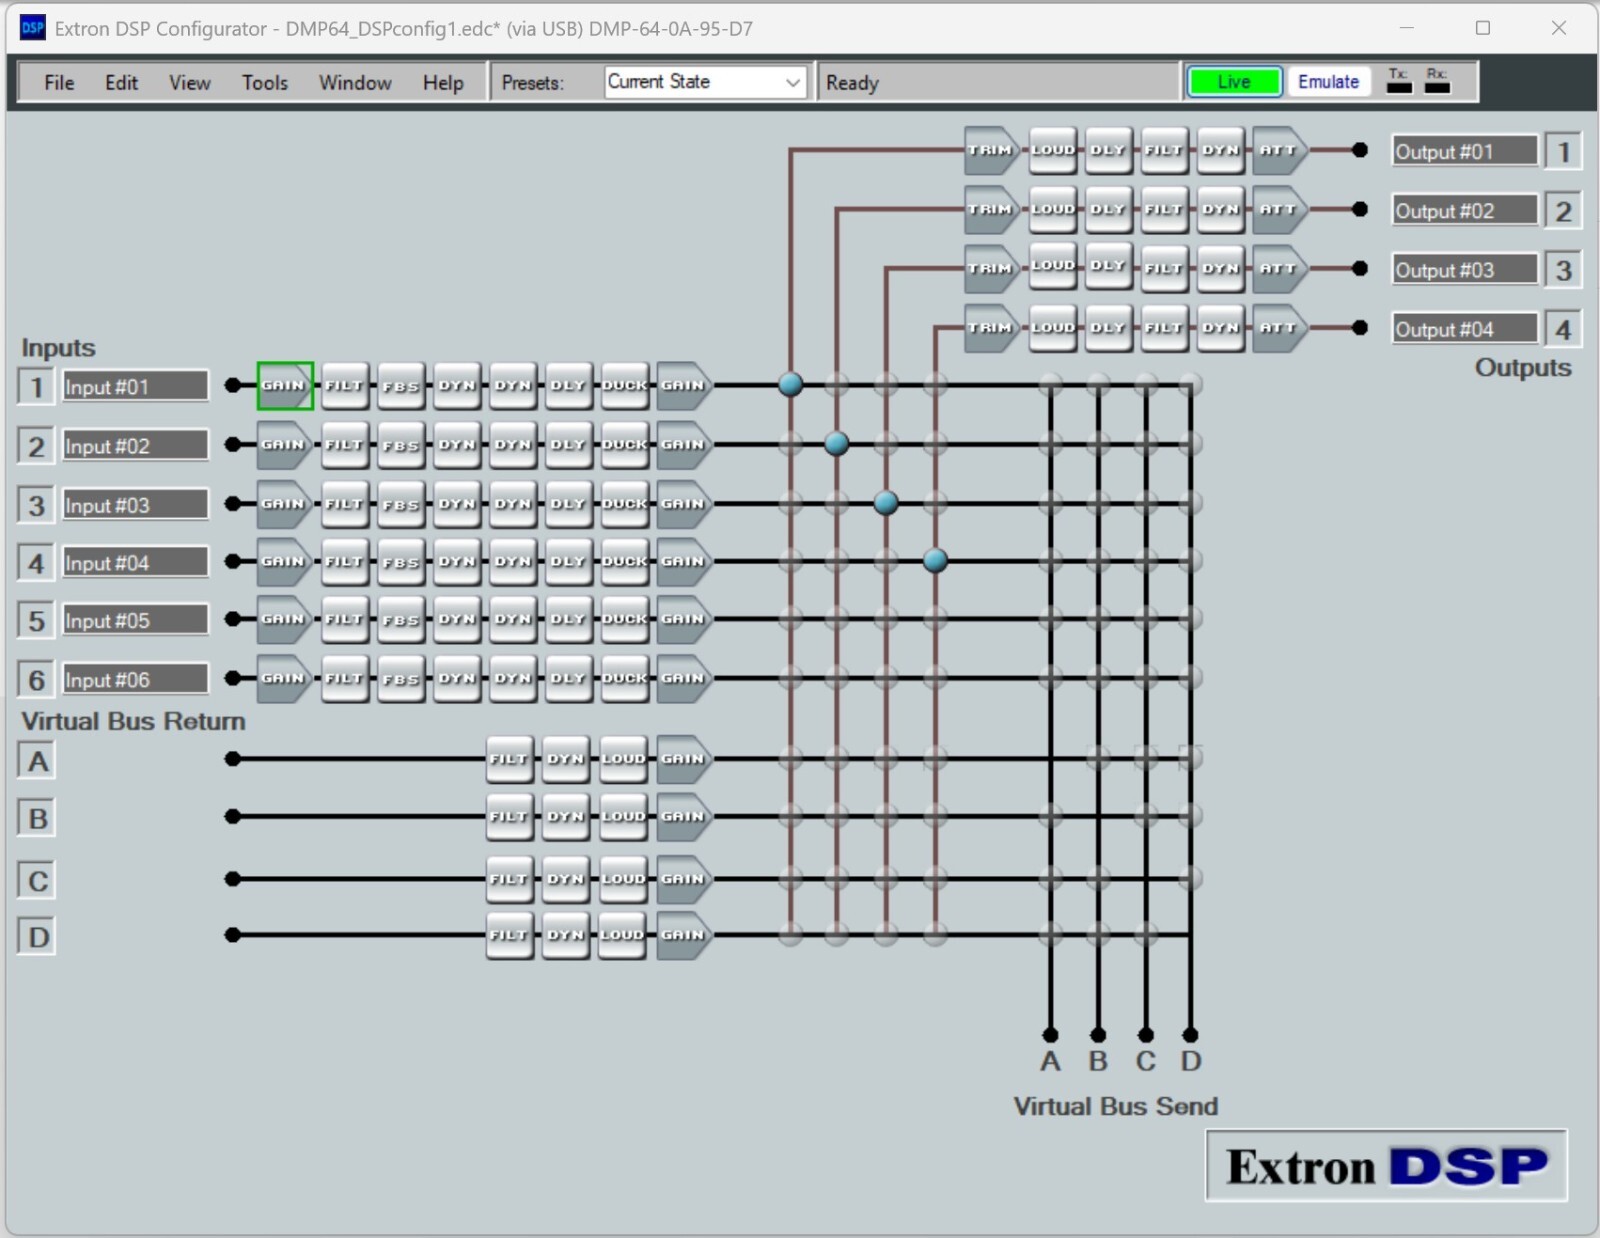This screenshot has height=1238, width=1600.
Task: Toggle mix-point Input #02 to Output #02
Action: tap(837, 443)
